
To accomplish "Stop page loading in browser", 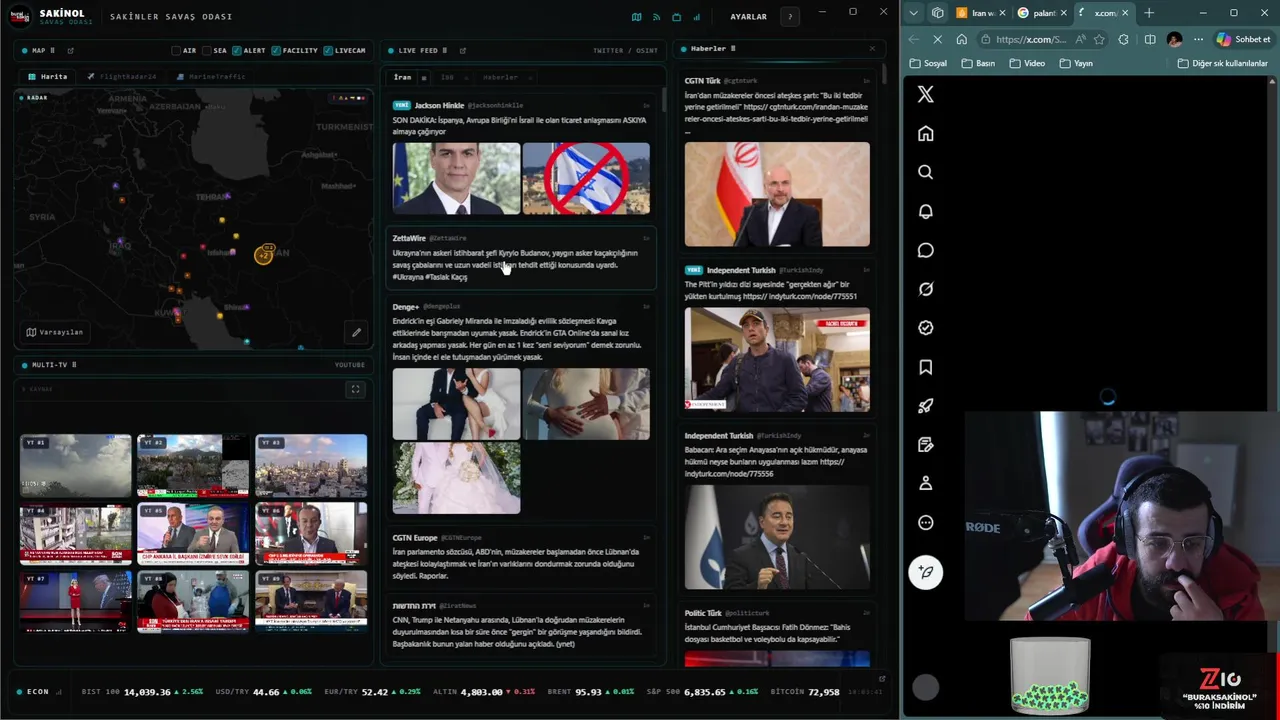I will pos(937,39).
